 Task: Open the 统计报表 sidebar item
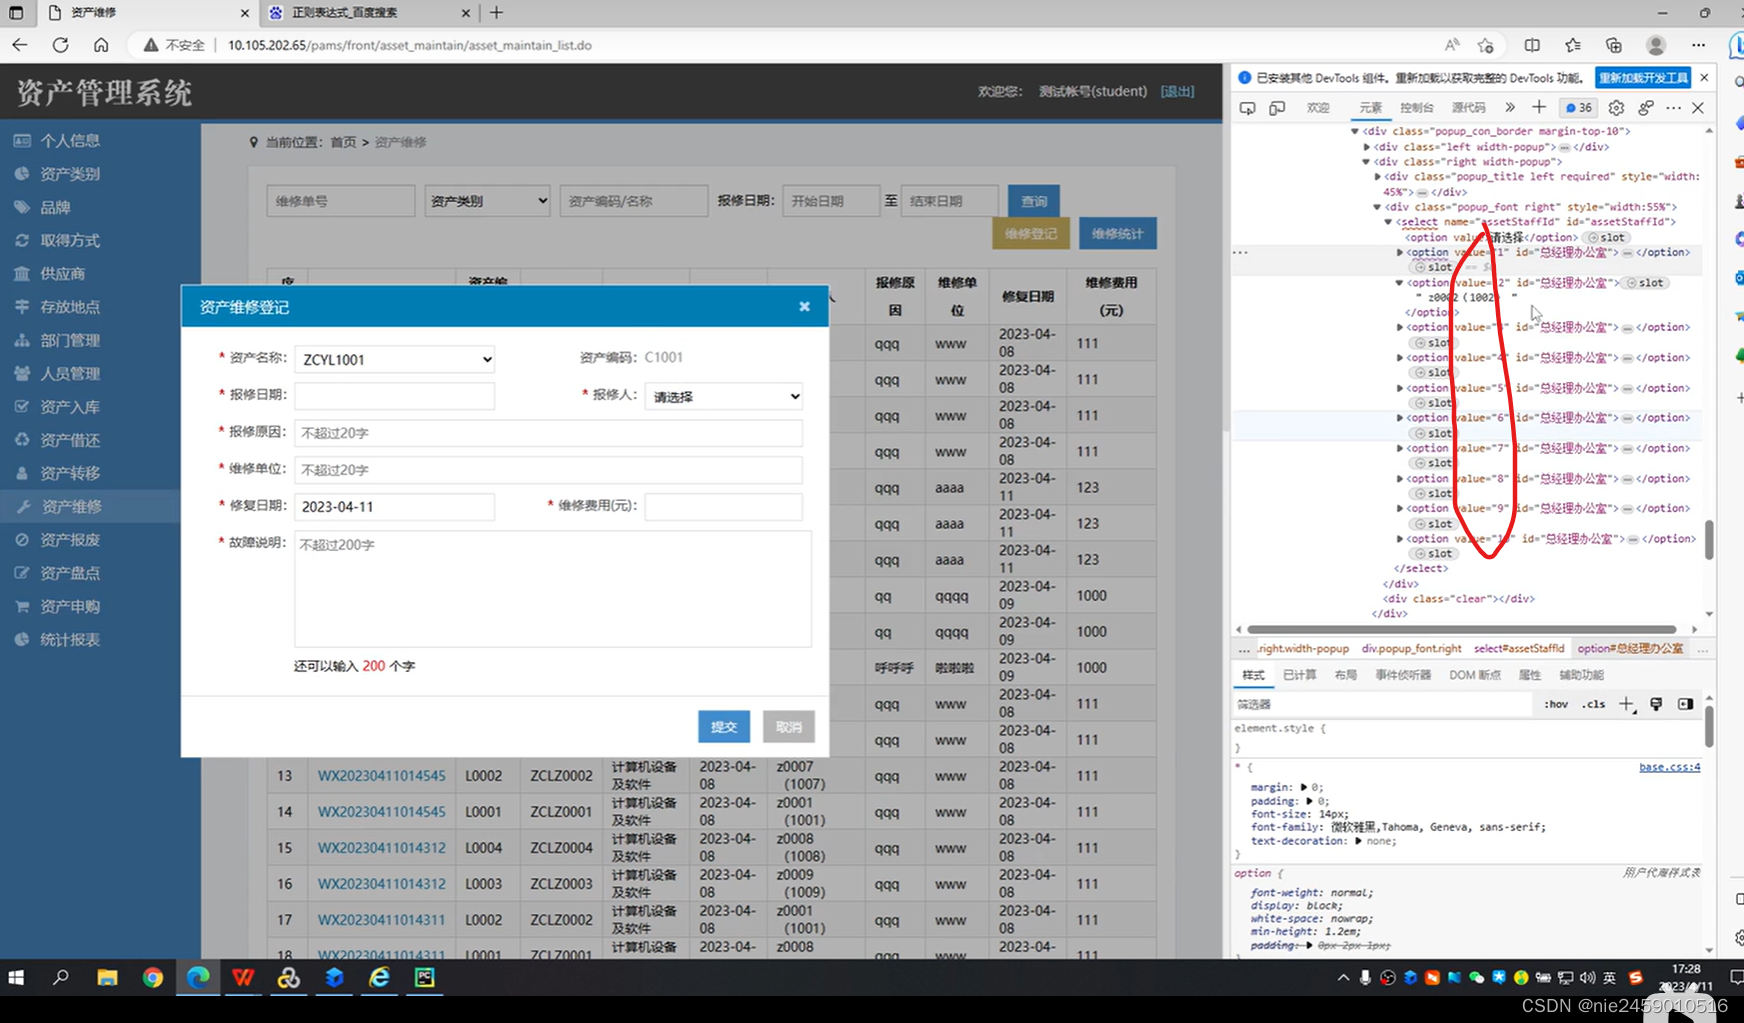pyautogui.click(x=69, y=639)
